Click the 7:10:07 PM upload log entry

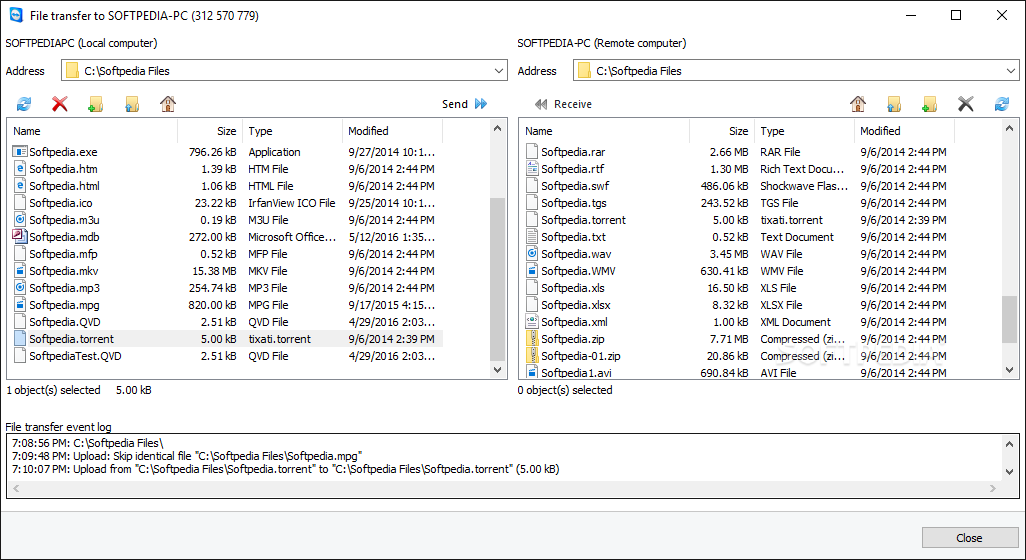tap(285, 469)
